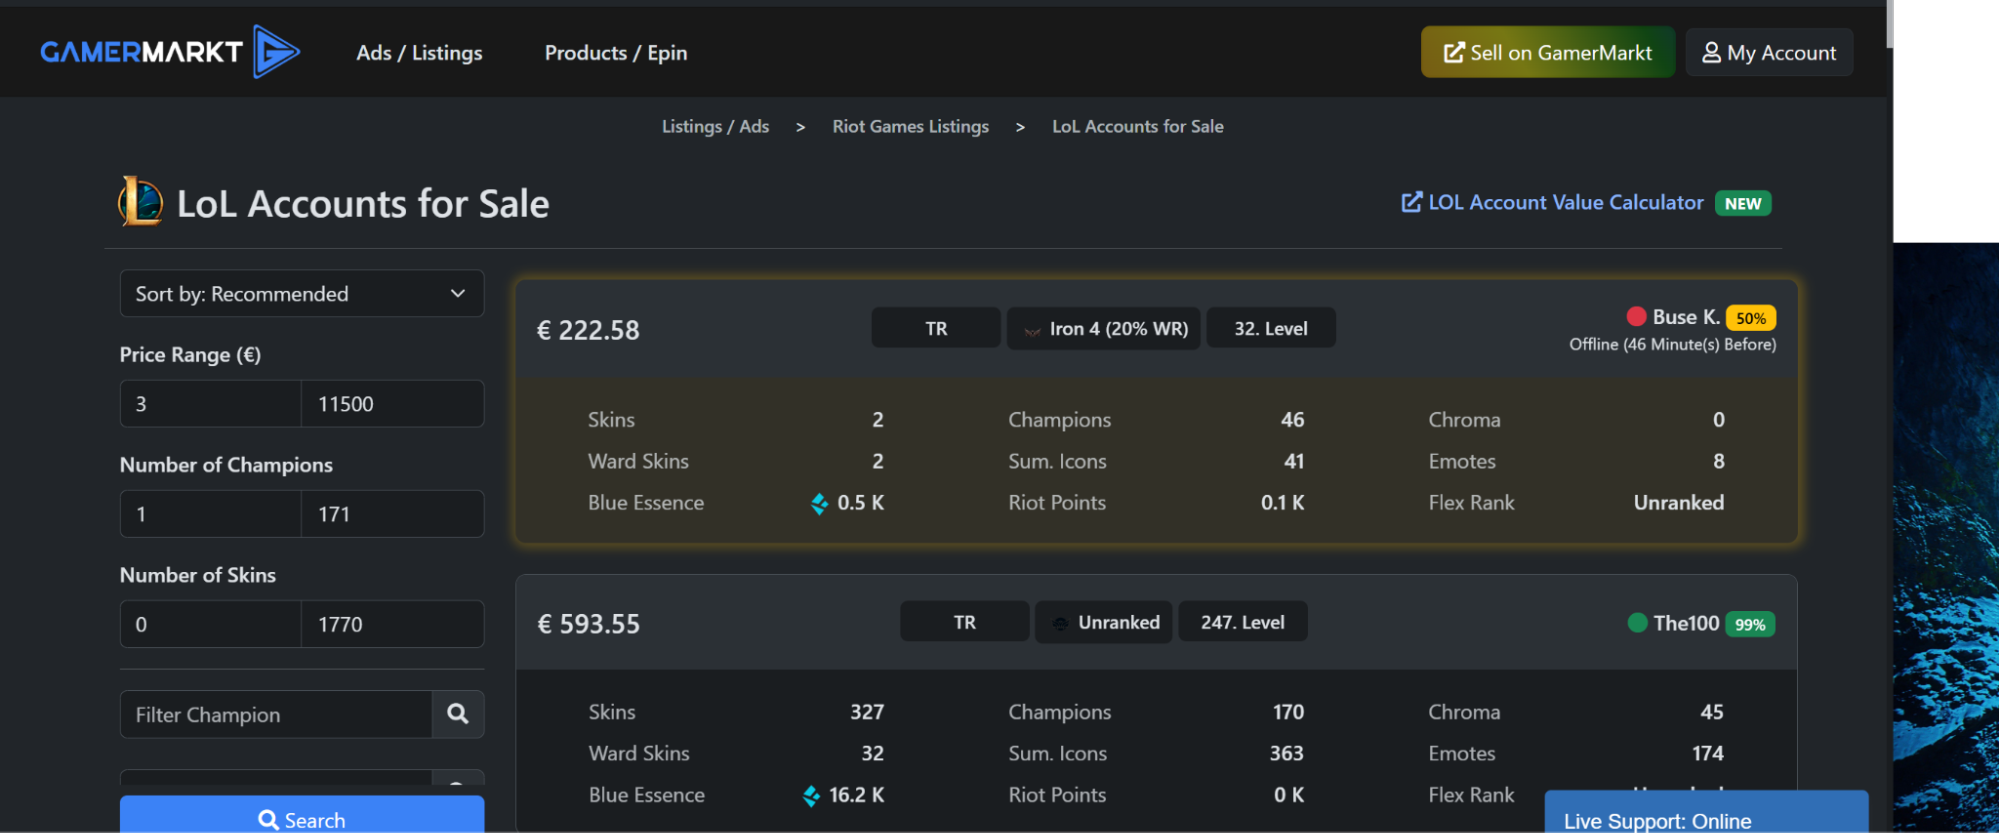
Task: Open the Ads / Listings menu
Action: coord(419,53)
